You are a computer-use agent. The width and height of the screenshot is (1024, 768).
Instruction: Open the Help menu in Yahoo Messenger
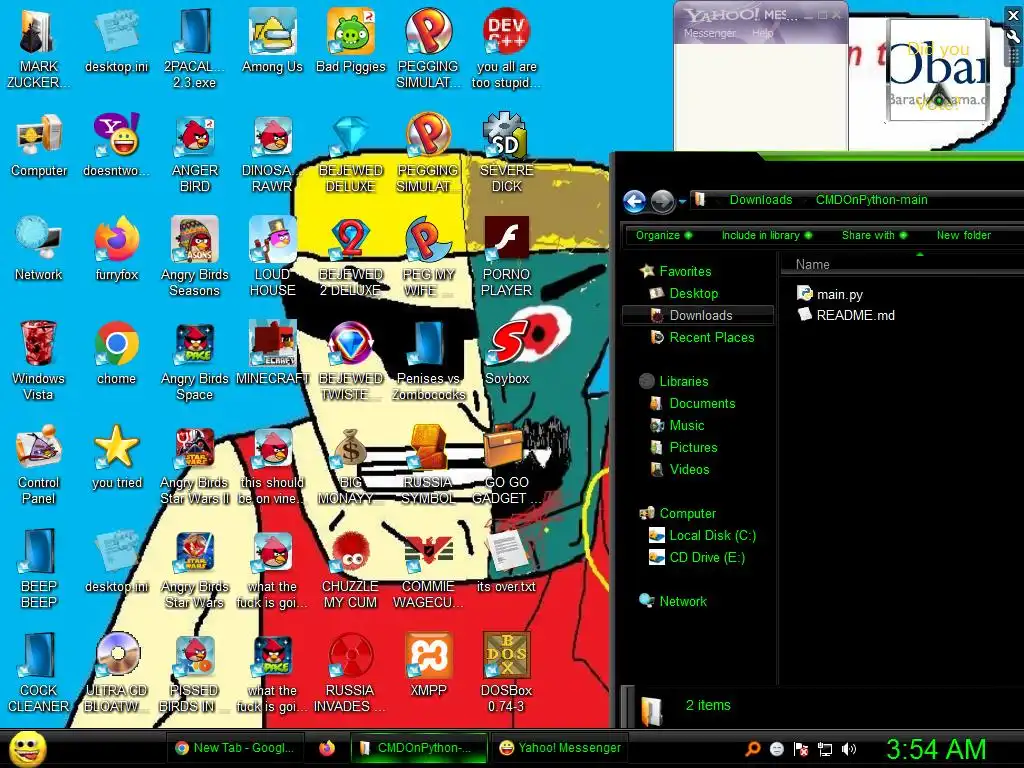pos(762,33)
